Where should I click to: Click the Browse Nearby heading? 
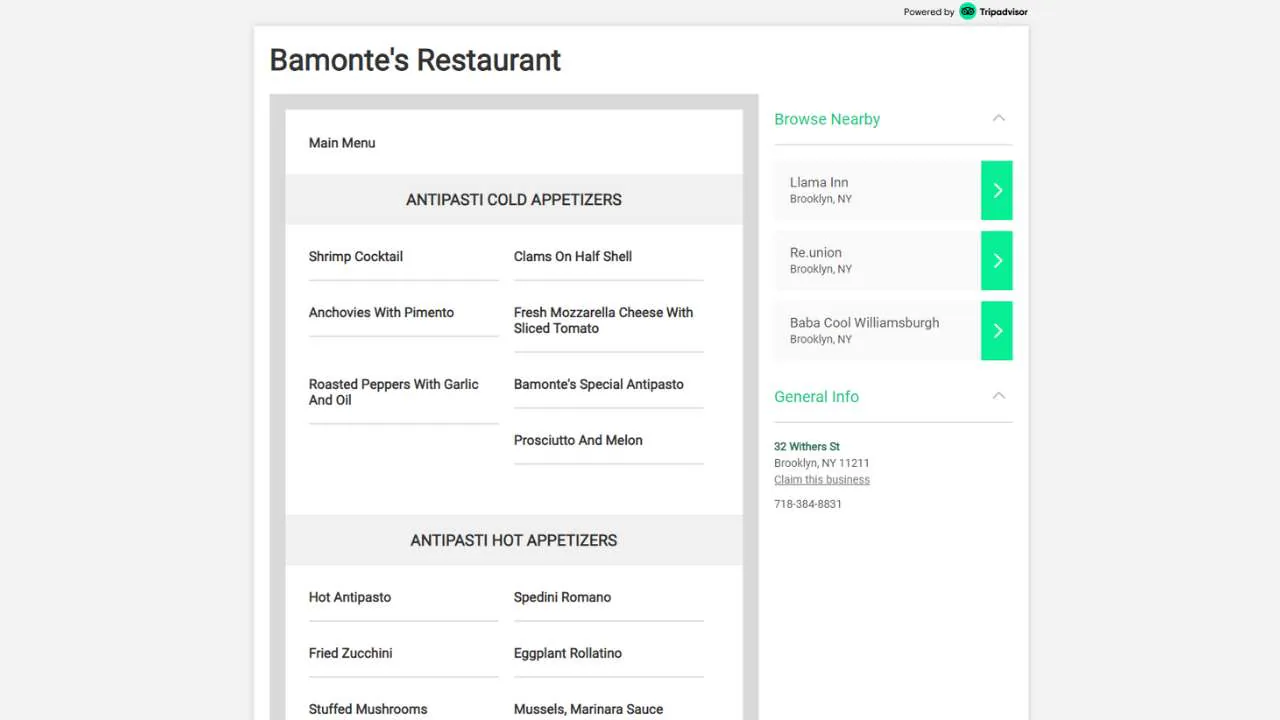pyautogui.click(x=827, y=119)
